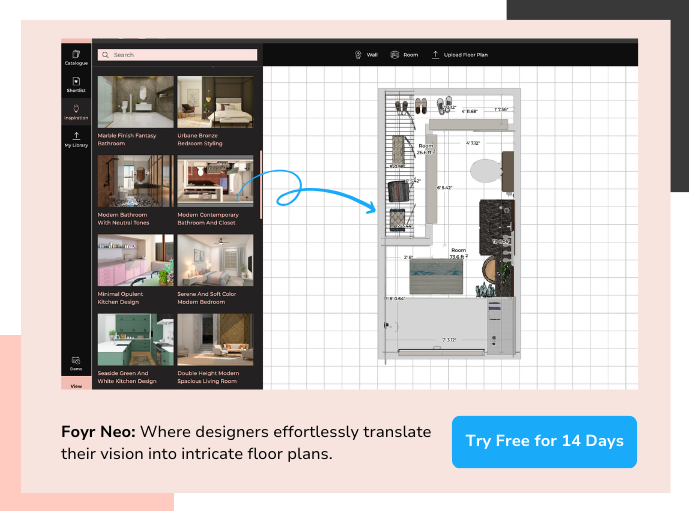Screen dimensions: 689x511
Task: Open Modern Contemporary Bathroom And Closet thumbnail
Action: pos(215,181)
